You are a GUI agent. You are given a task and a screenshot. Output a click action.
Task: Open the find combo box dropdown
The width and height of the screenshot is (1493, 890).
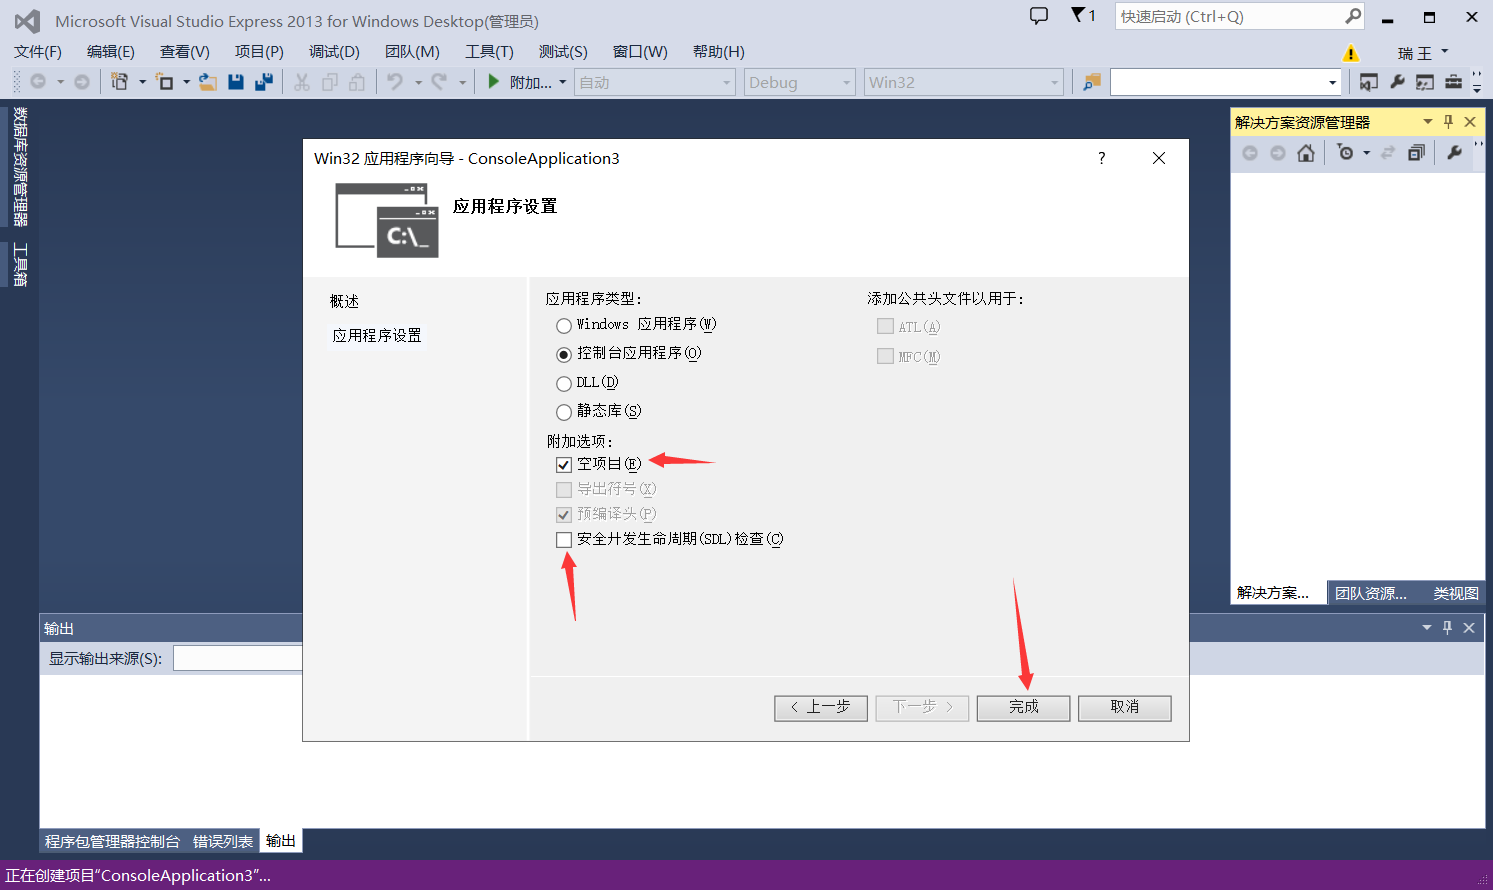[x=1332, y=82]
